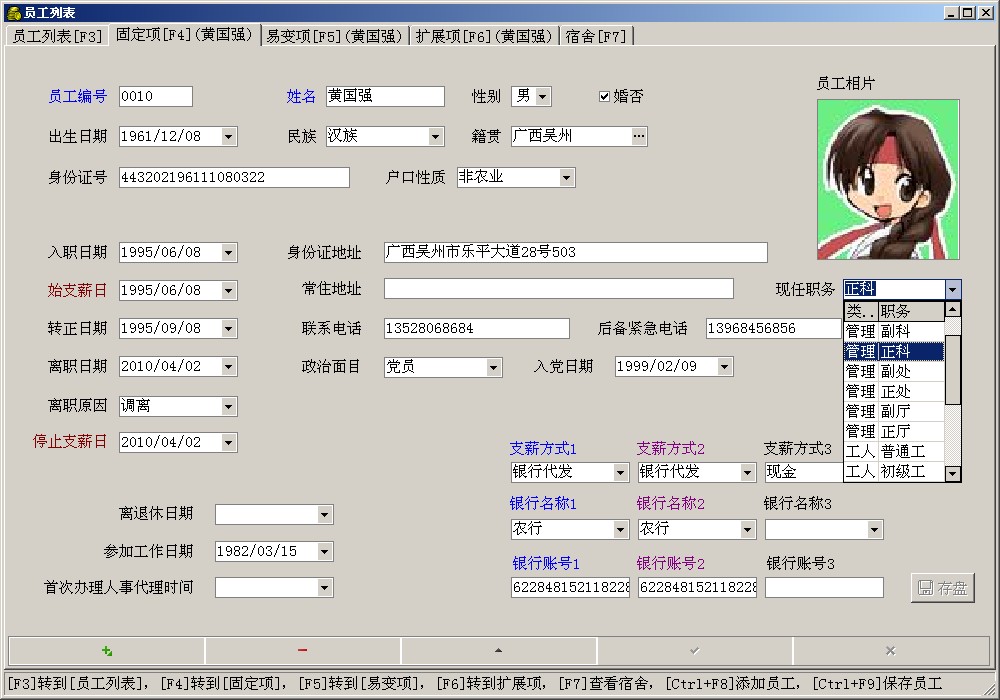The height and width of the screenshot is (700, 1000).
Task: Toggle the 婚否 checkbox
Action: [604, 97]
